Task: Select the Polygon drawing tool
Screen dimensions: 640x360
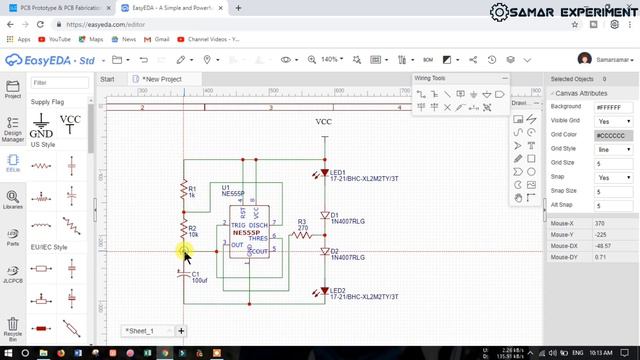Action: click(x=518, y=171)
